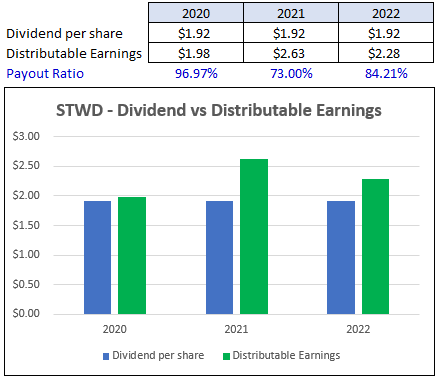Screen dimensions: 436x378
Task: Select the 96.97% payout ratio value
Action: tap(196, 73)
